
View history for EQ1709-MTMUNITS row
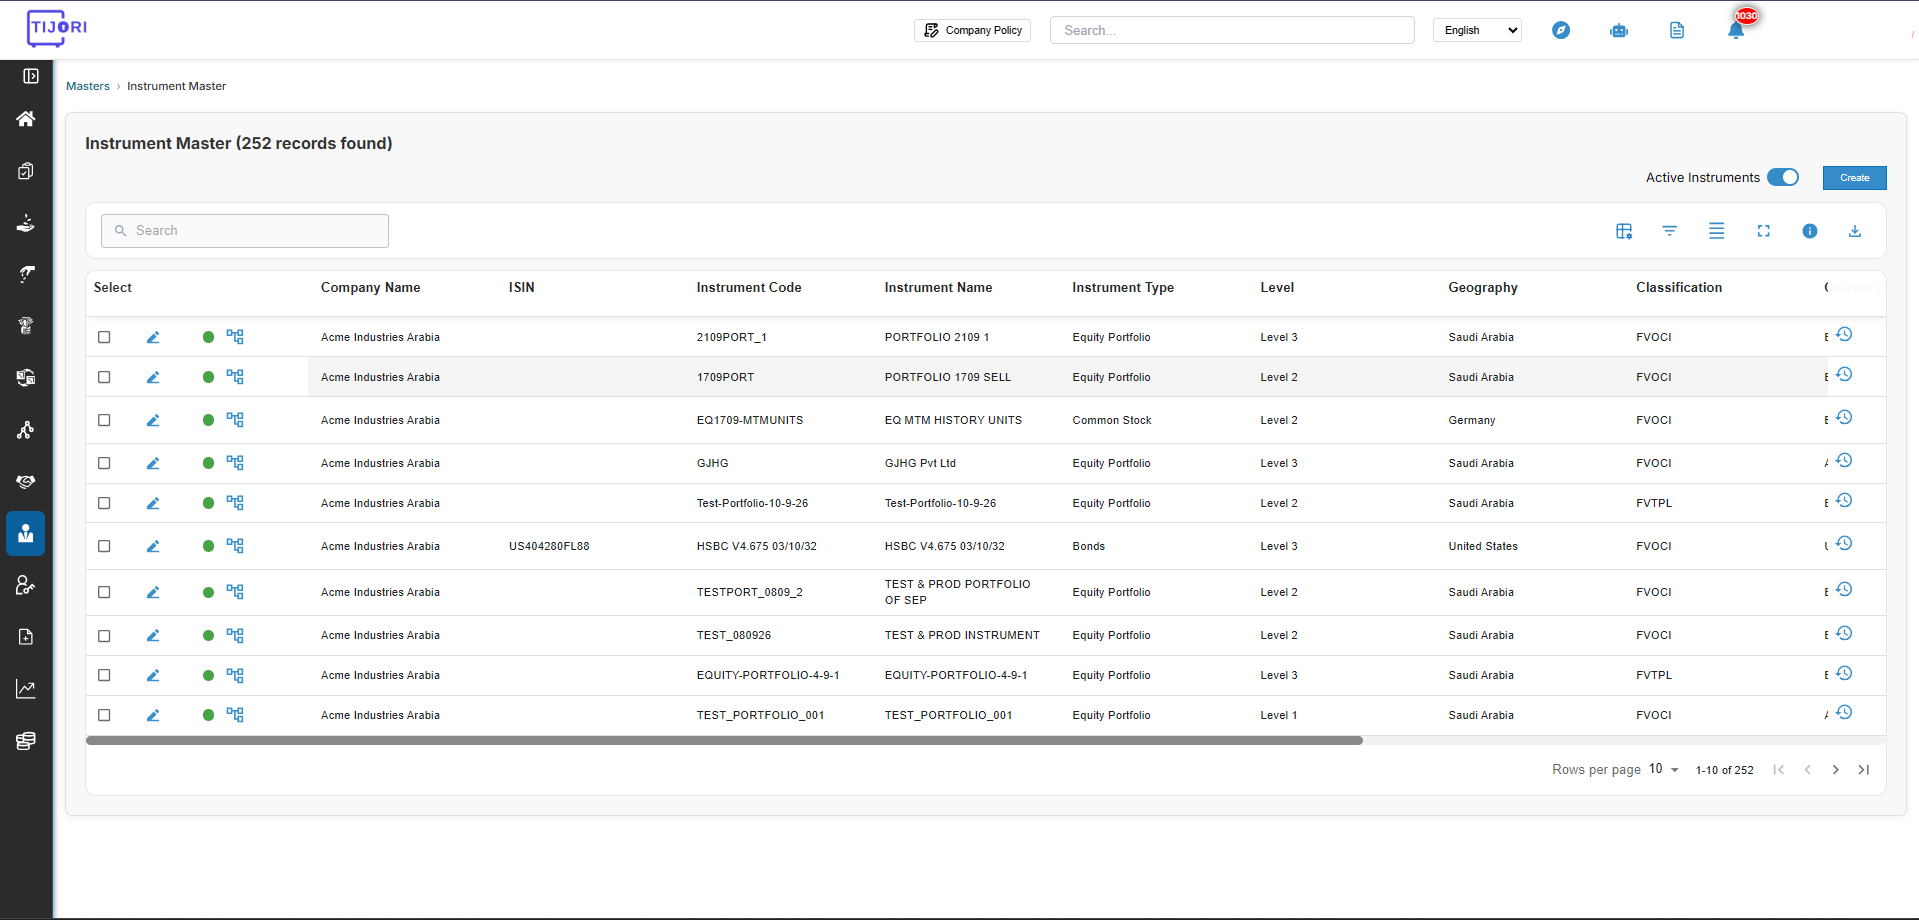click(x=1845, y=417)
